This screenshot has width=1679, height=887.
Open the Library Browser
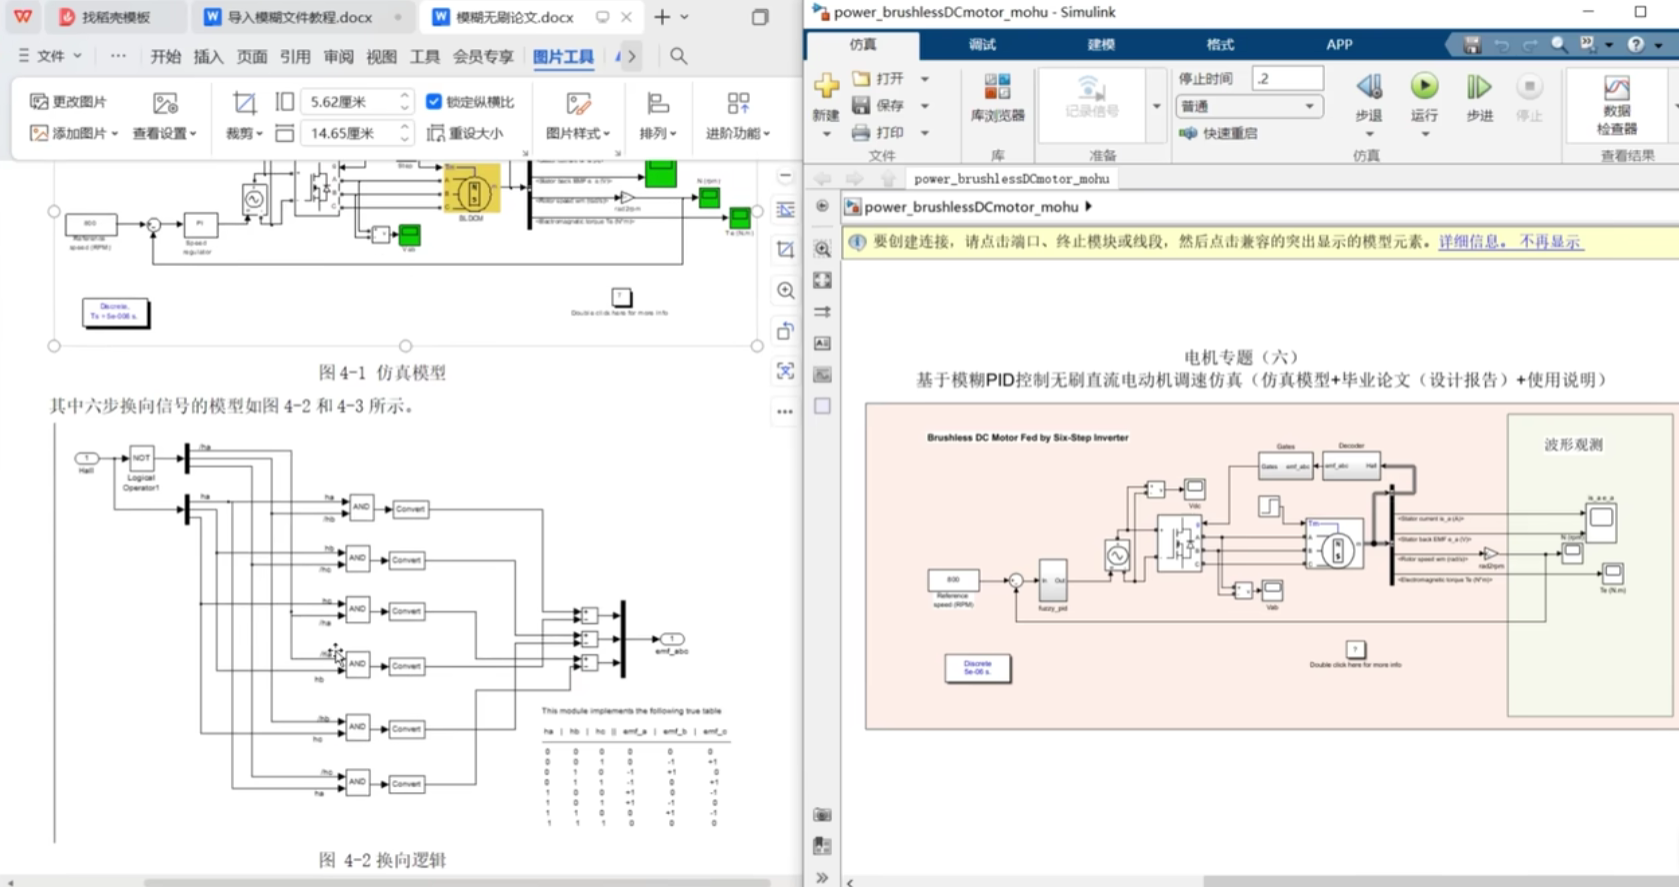[997, 97]
